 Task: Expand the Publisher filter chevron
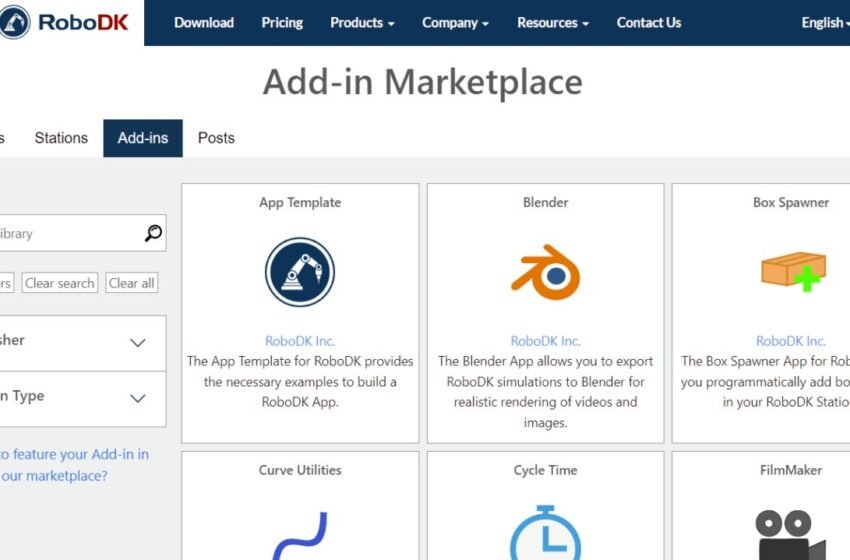click(x=138, y=343)
